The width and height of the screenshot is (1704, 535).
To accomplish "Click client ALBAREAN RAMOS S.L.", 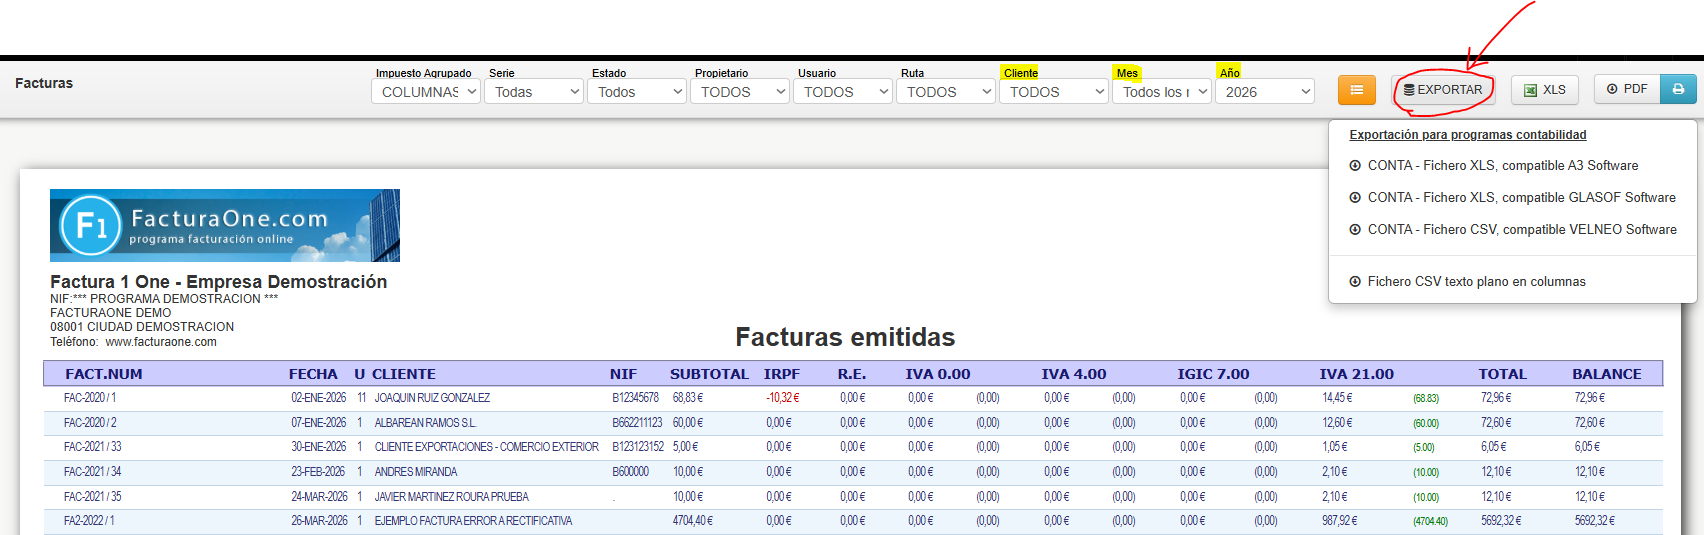I will [x=425, y=423].
